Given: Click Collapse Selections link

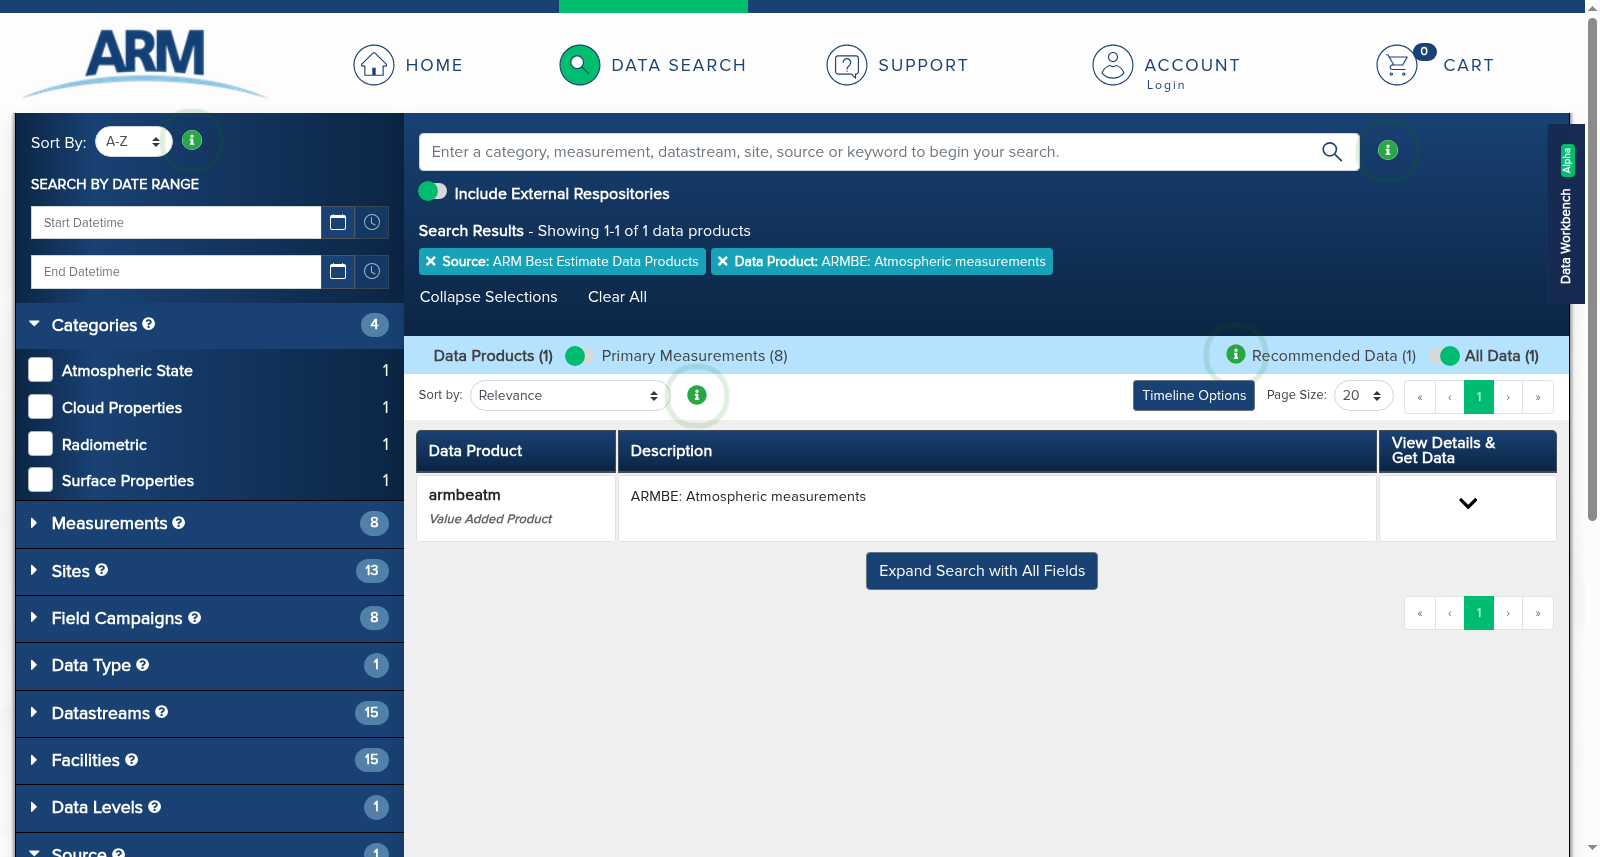Looking at the screenshot, I should (x=488, y=297).
